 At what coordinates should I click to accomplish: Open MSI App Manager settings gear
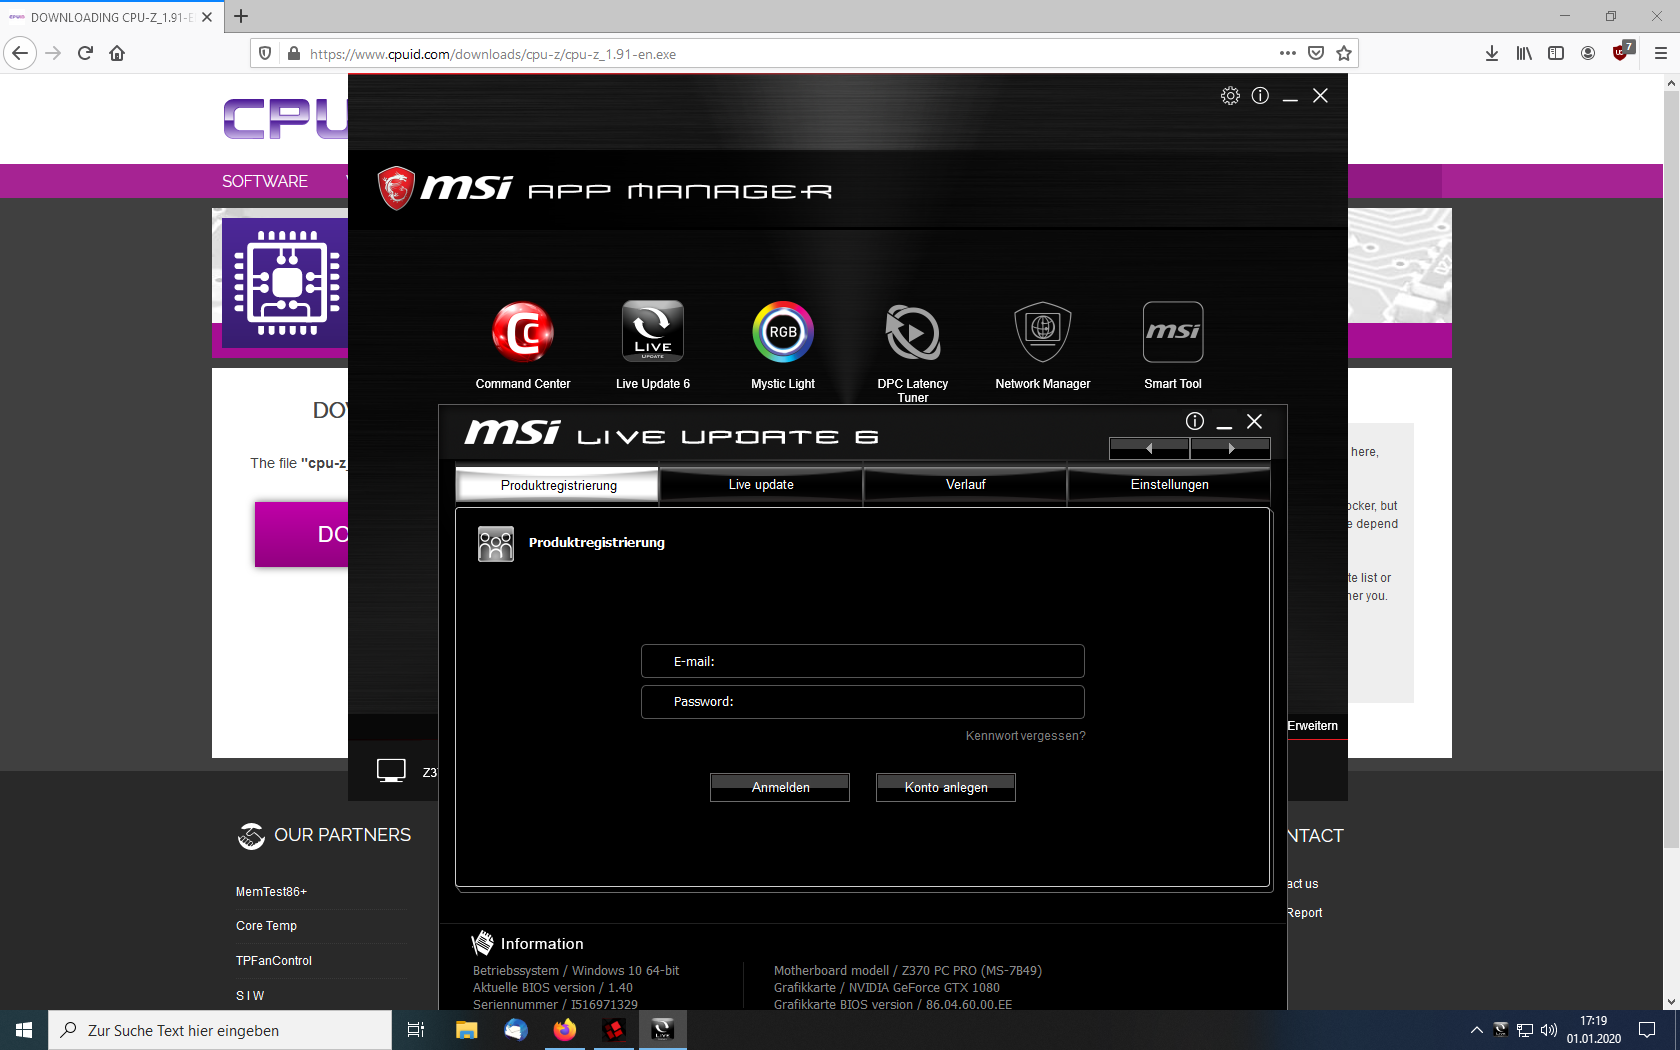click(x=1230, y=96)
